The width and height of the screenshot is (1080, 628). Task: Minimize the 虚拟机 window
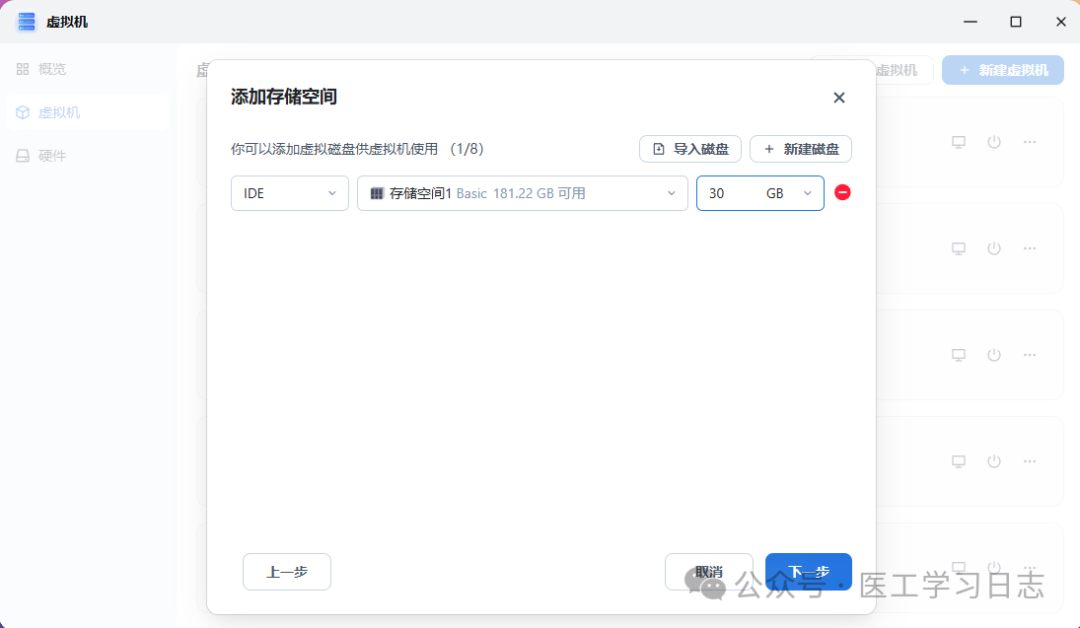click(x=970, y=21)
